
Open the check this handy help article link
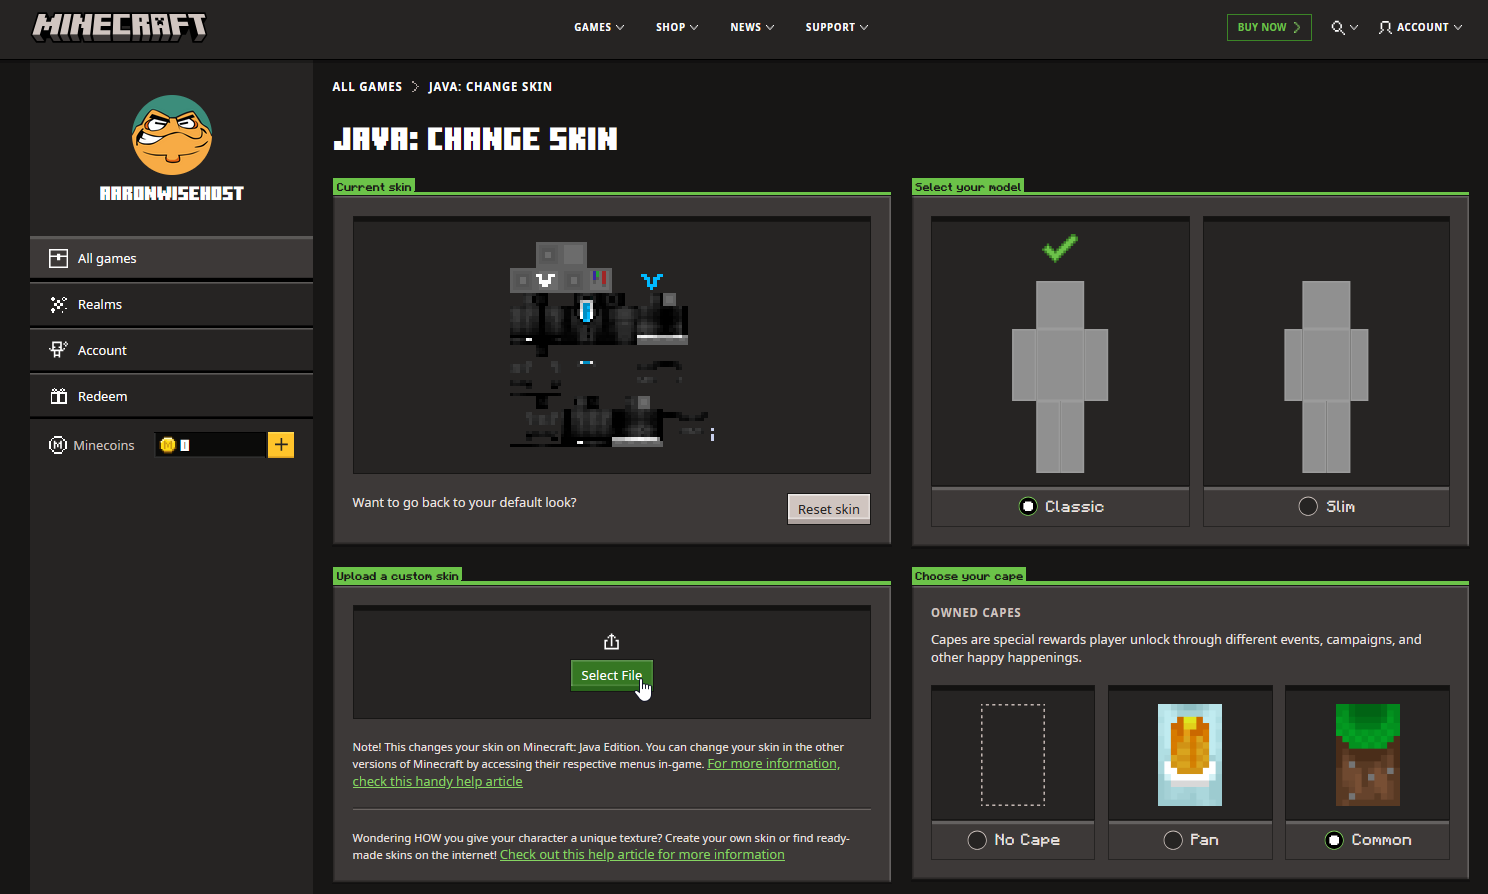click(437, 782)
